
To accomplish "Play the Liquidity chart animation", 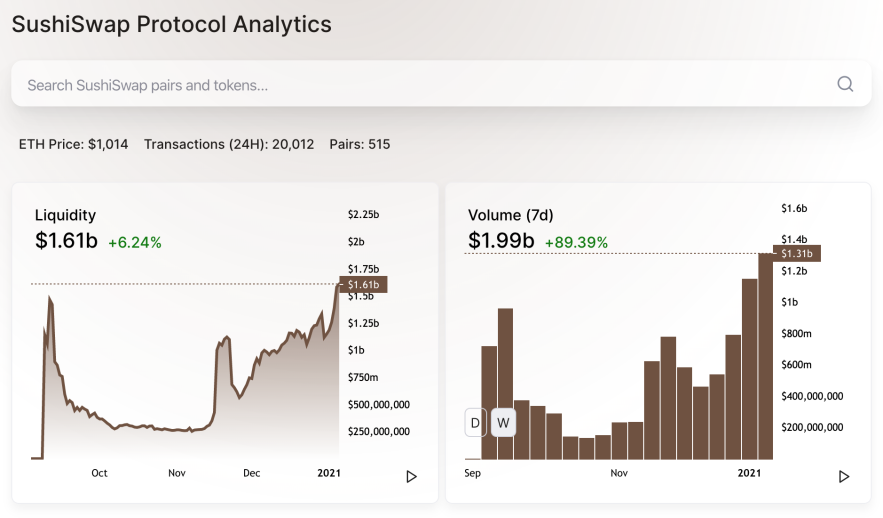I will pyautogui.click(x=412, y=477).
